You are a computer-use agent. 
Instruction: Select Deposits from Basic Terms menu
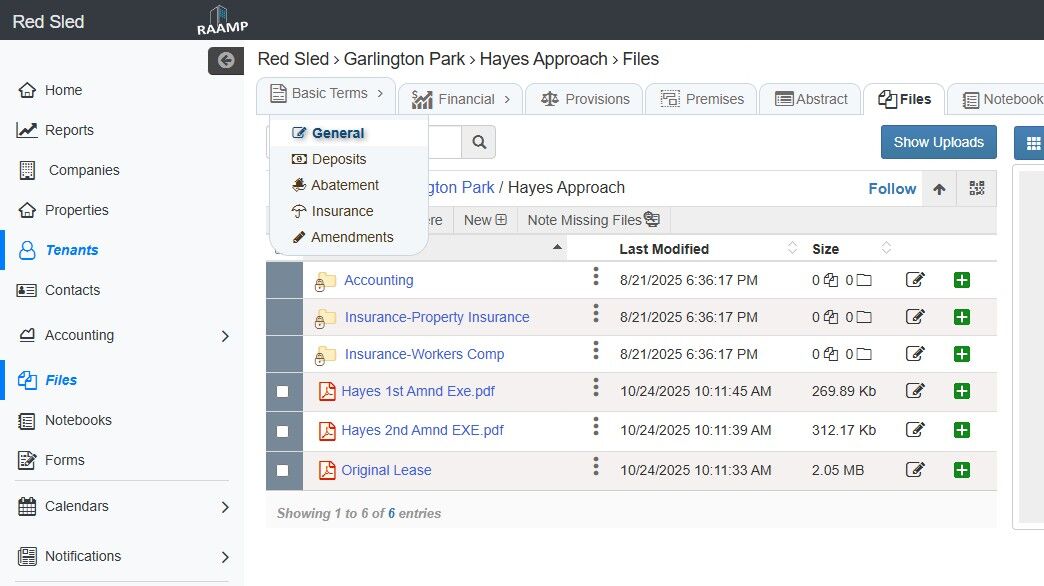[x=338, y=159]
